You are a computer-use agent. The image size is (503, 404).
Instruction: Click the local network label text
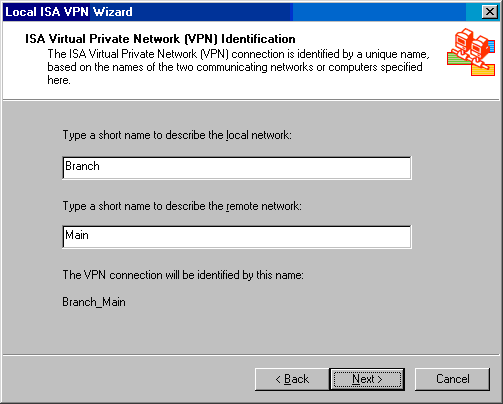coord(177,135)
